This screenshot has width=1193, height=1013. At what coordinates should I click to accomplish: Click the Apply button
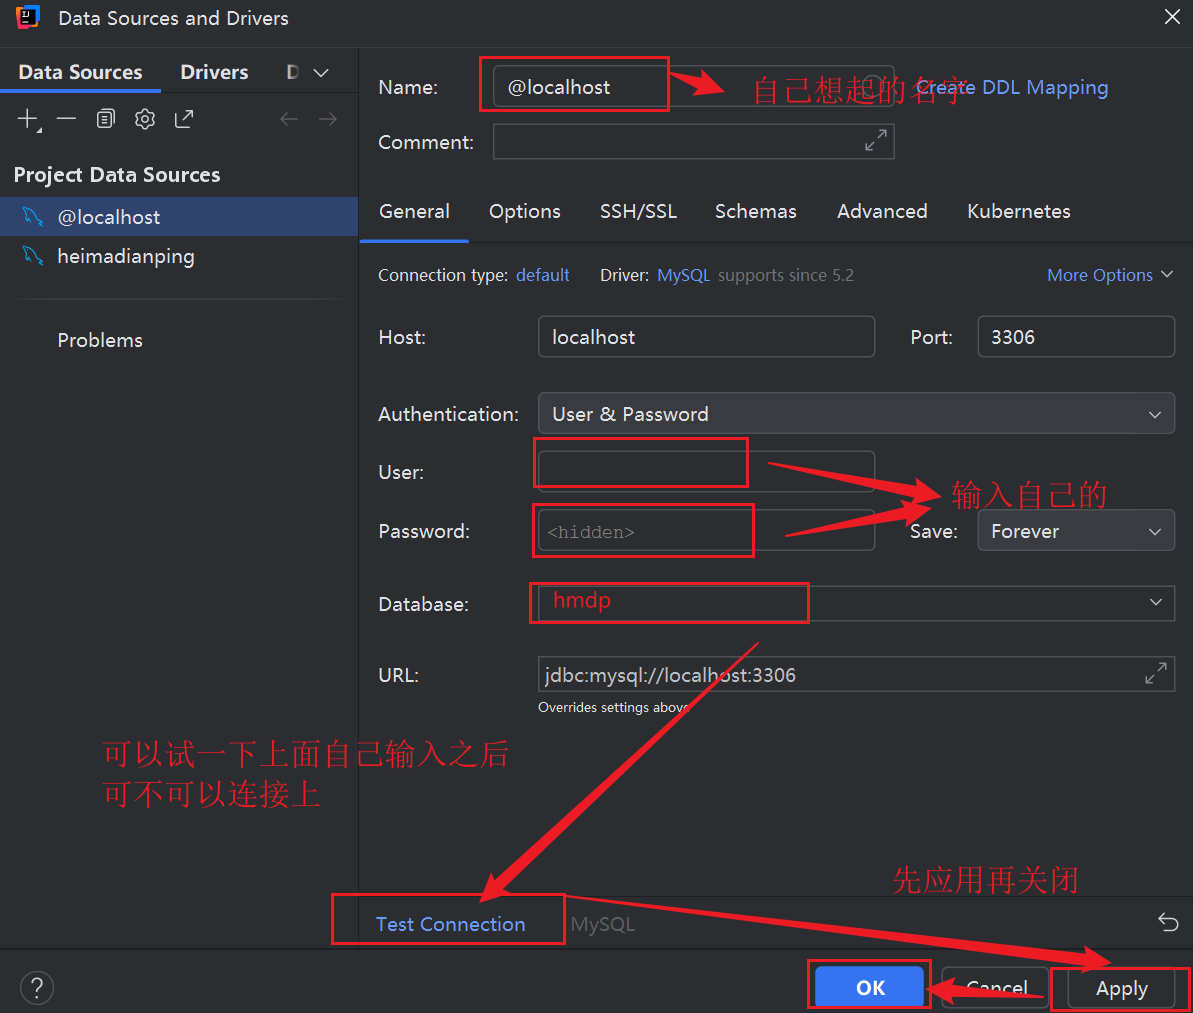click(1121, 987)
